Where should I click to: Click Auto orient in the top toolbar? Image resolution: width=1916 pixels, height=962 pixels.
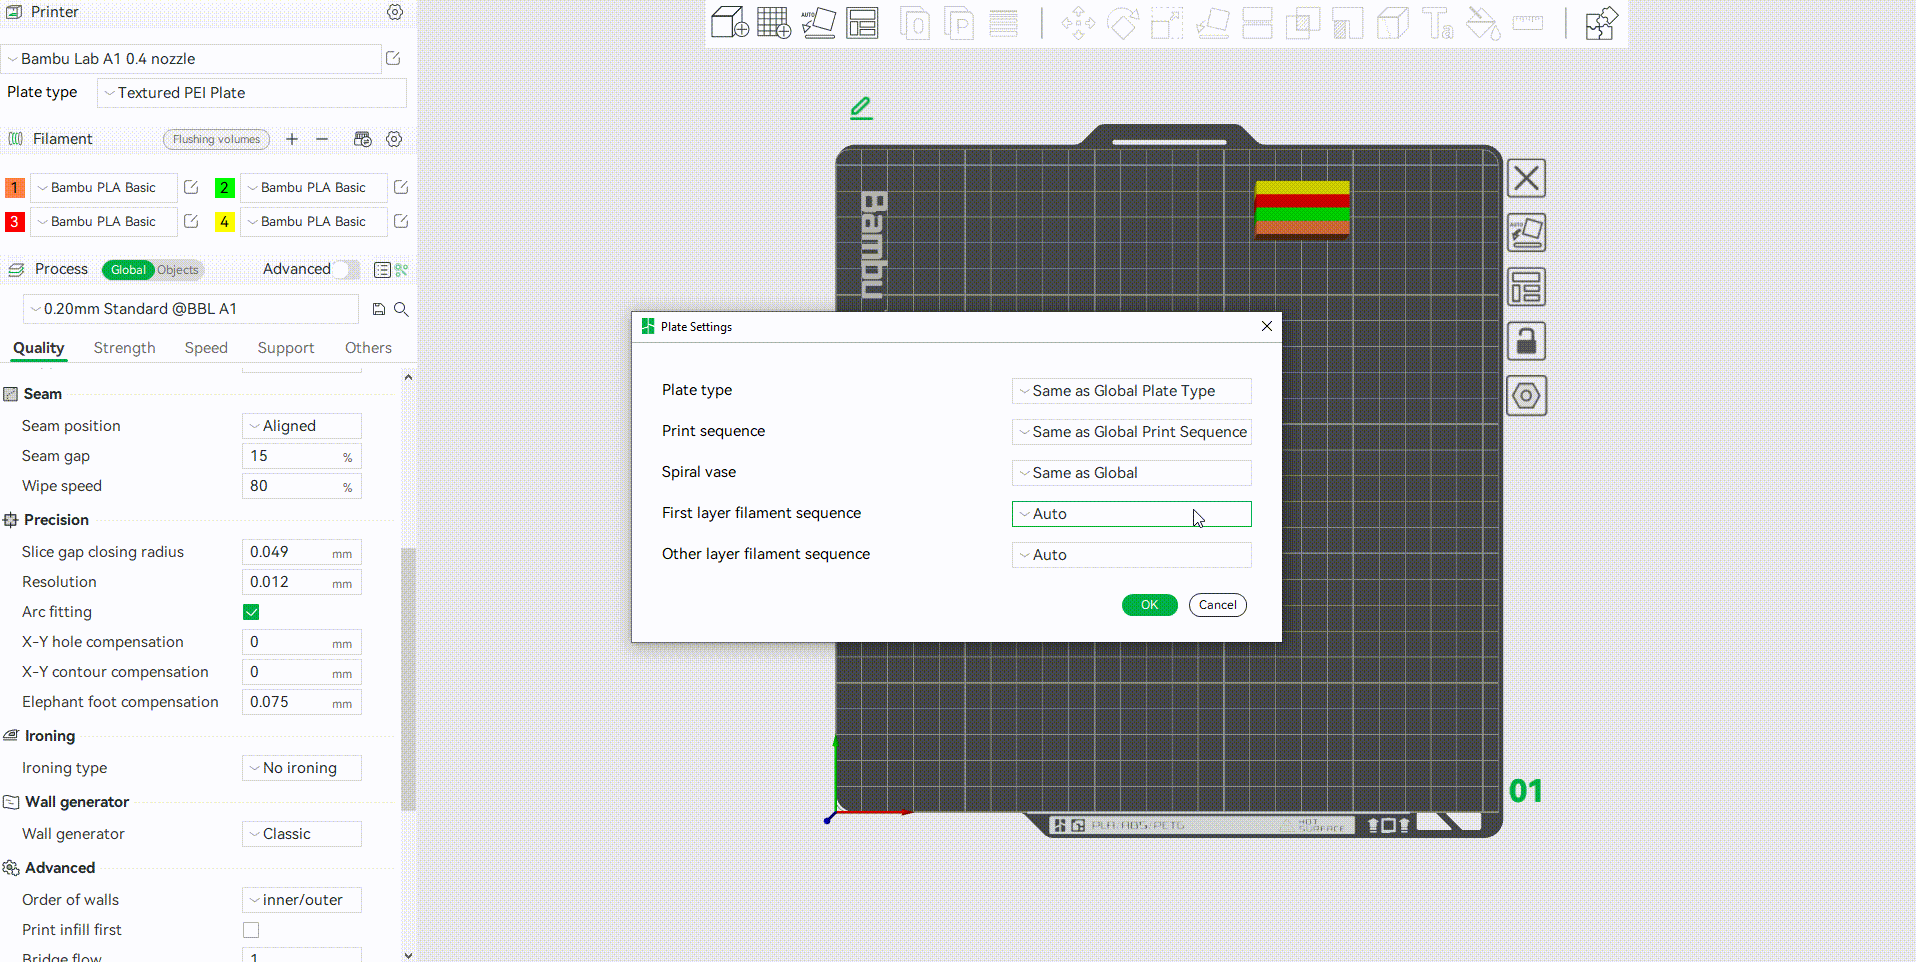pyautogui.click(x=818, y=22)
